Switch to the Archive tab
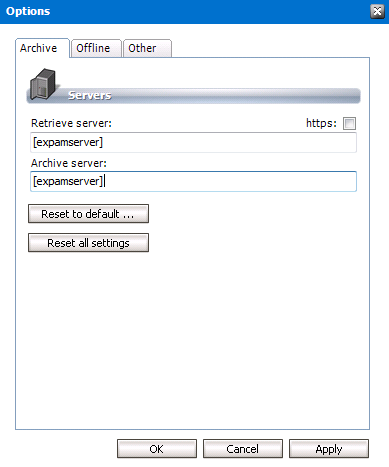The height and width of the screenshot is (467, 389). tap(42, 48)
